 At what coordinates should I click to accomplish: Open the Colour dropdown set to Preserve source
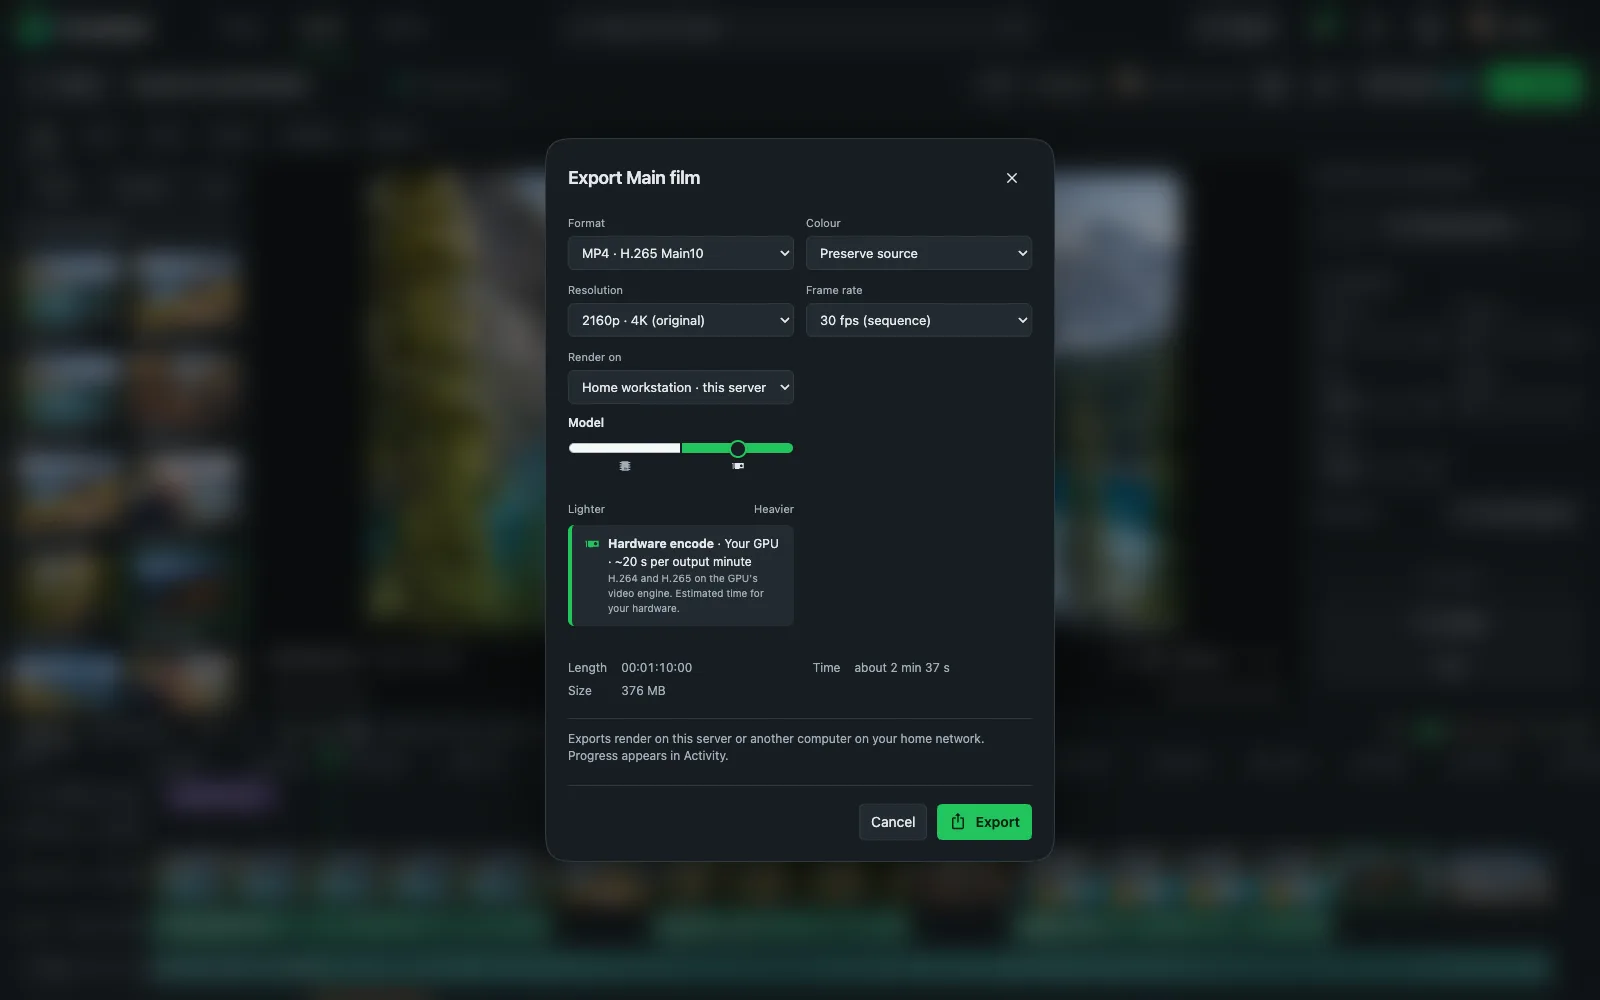tap(919, 253)
